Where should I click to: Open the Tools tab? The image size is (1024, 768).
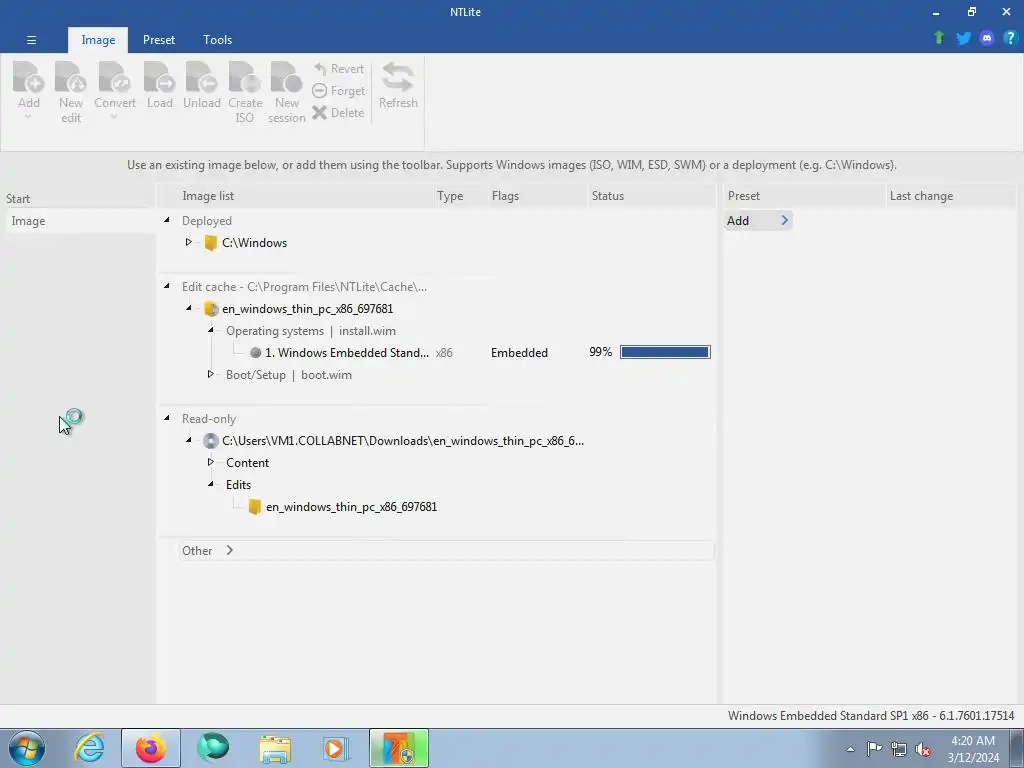click(217, 40)
